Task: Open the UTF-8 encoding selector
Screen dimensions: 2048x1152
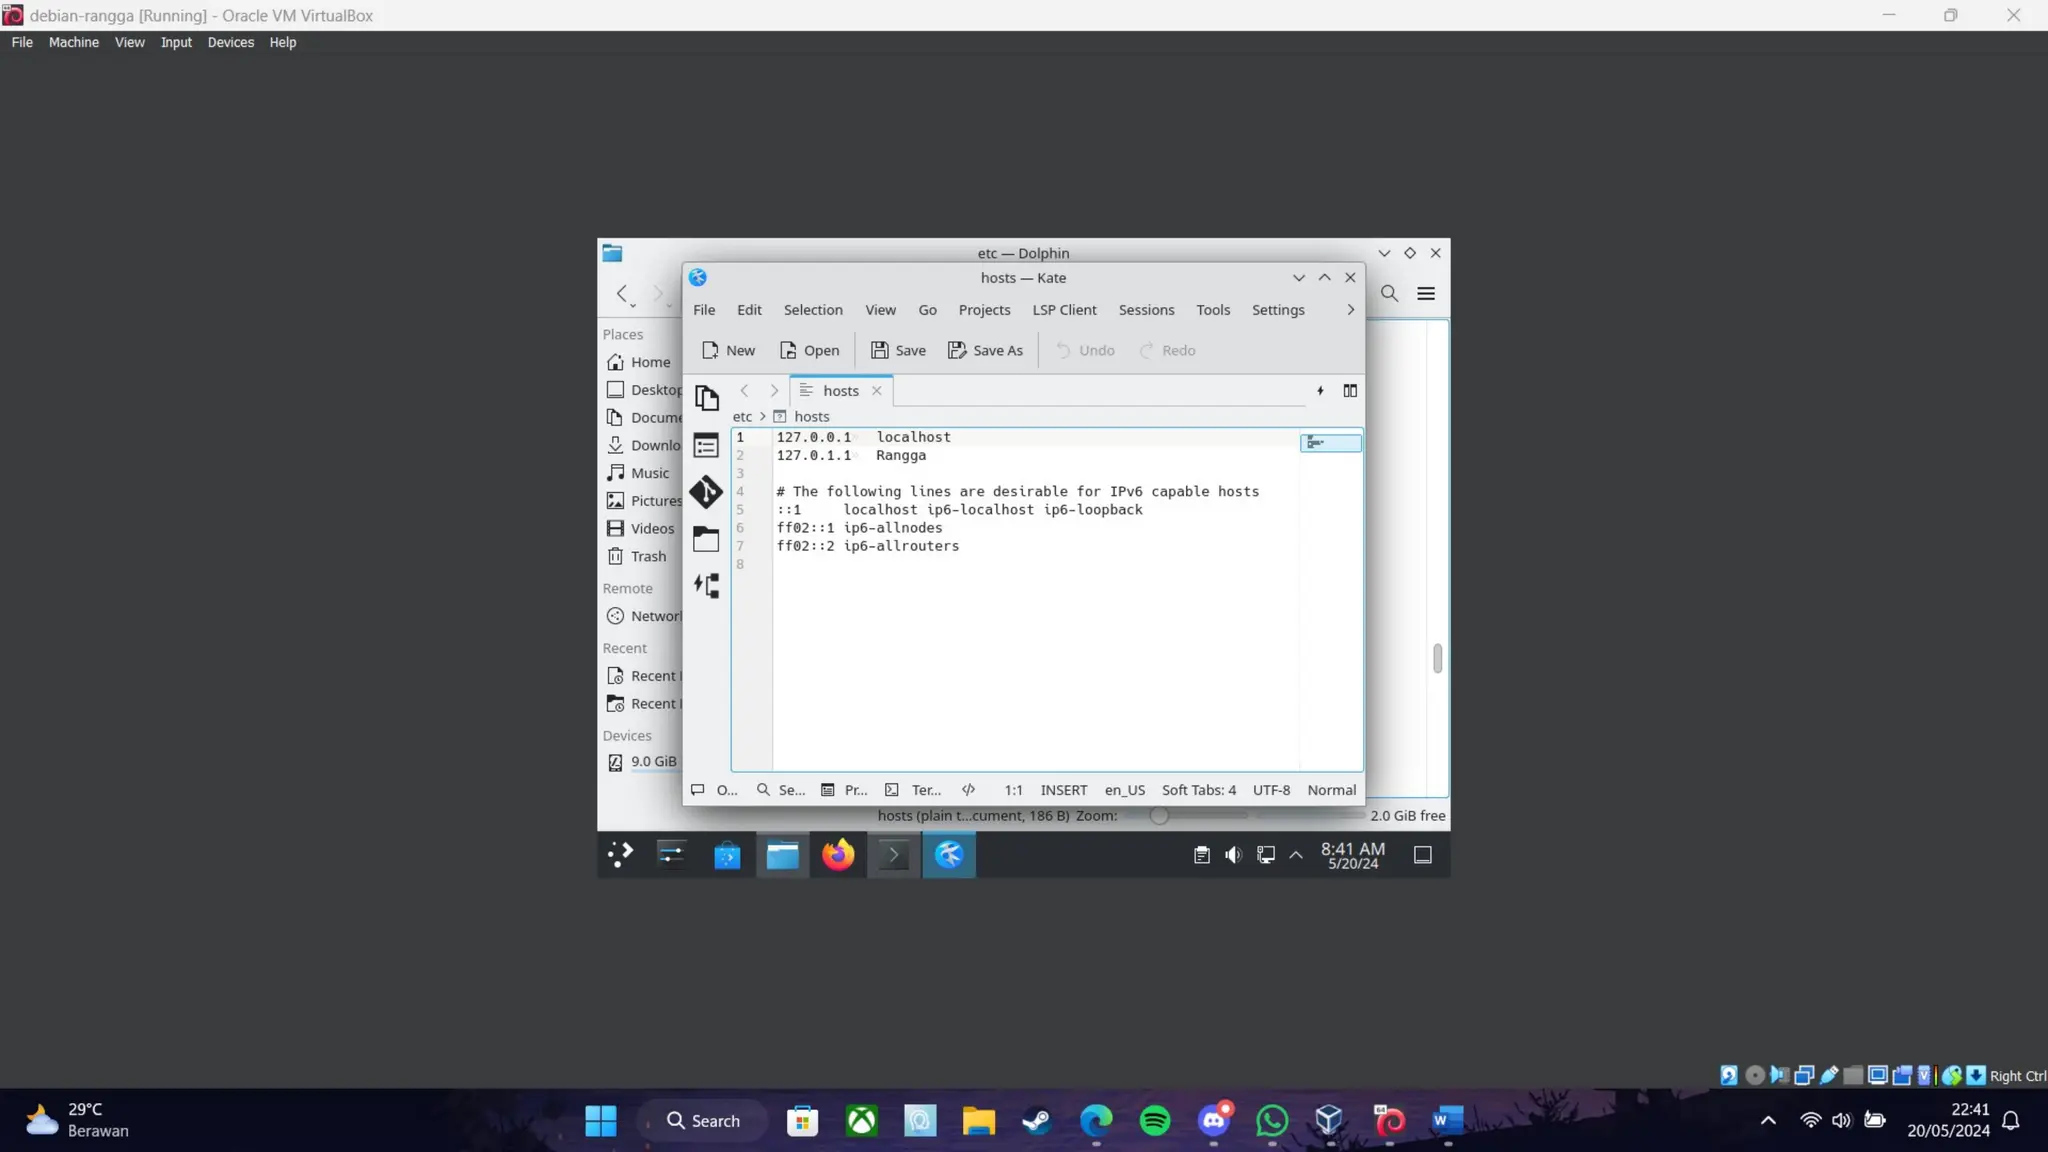Action: 1271,790
